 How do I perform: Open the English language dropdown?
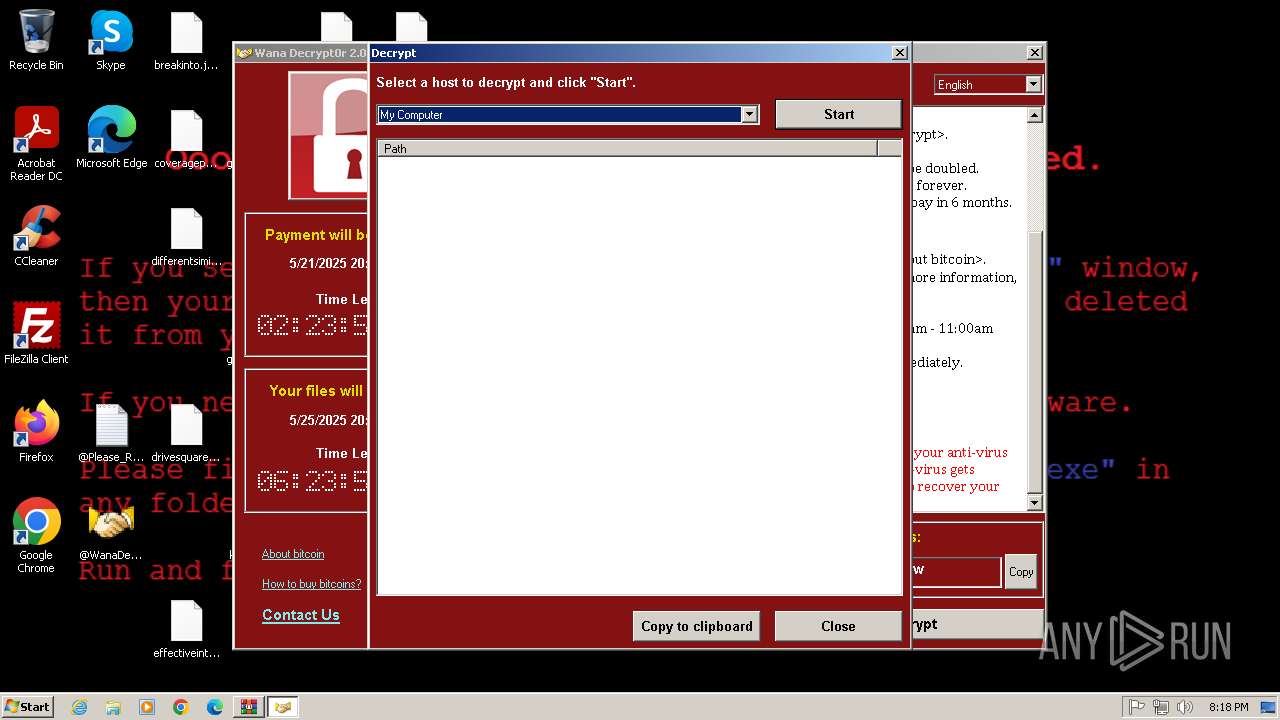(1033, 85)
